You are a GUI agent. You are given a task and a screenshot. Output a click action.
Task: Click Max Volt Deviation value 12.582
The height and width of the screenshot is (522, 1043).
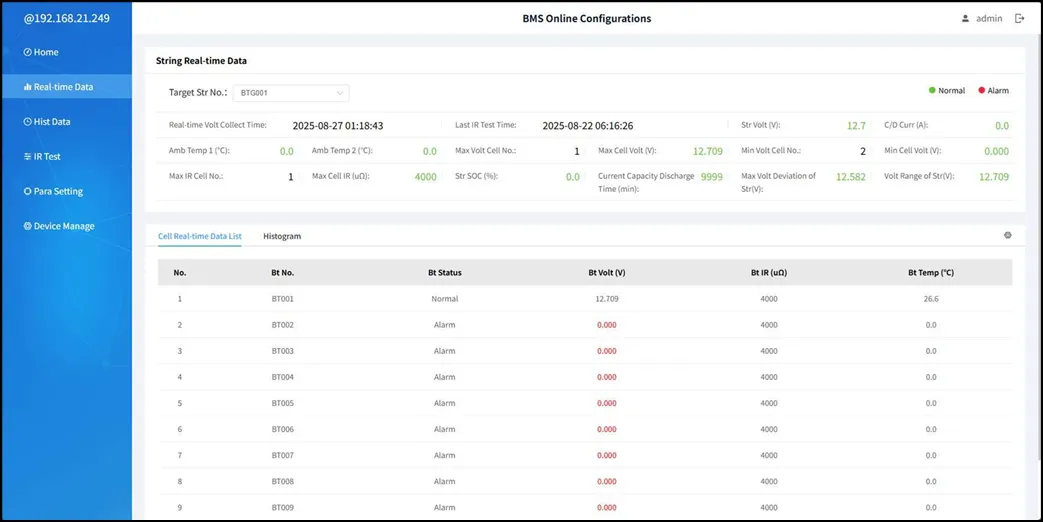tap(851, 177)
